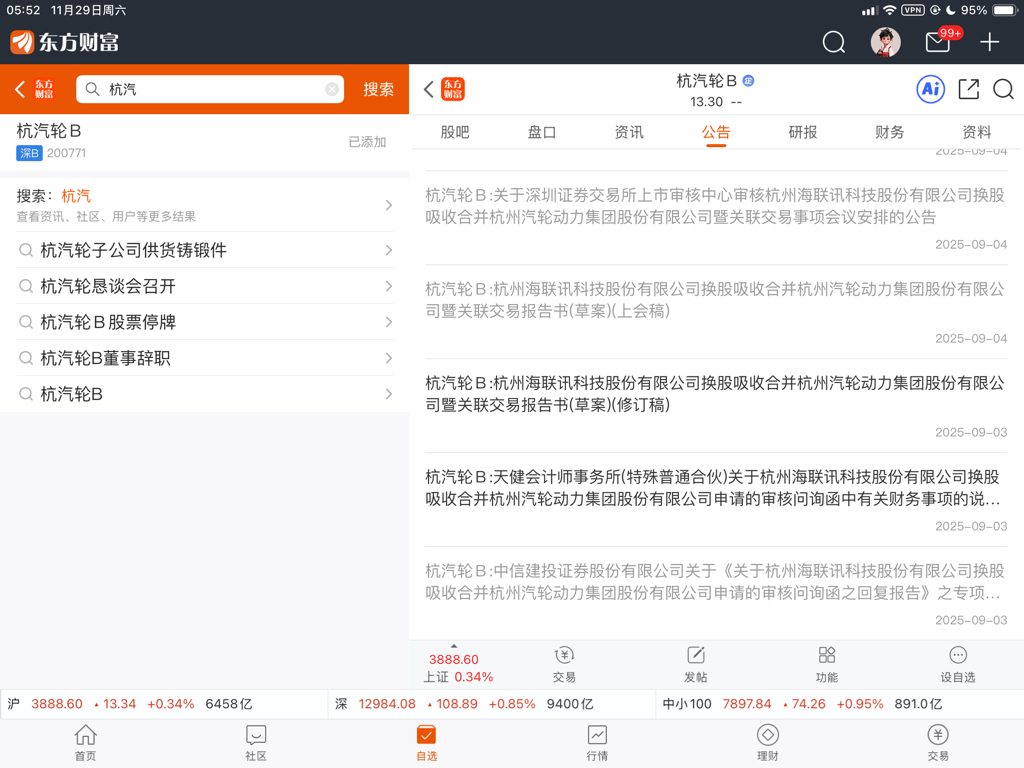Viewport: 1024px width, 768px height.
Task: Open 天健会计师事务所 announcement
Action: coord(716,500)
